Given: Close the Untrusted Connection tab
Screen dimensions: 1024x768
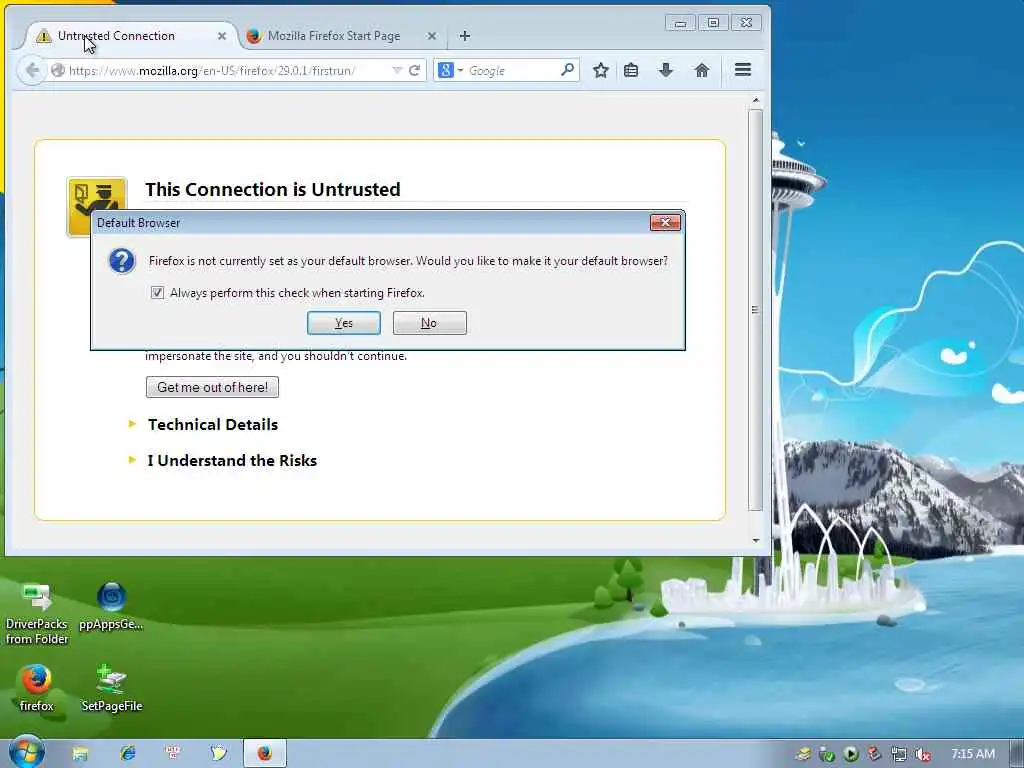Looking at the screenshot, I should (x=222, y=36).
